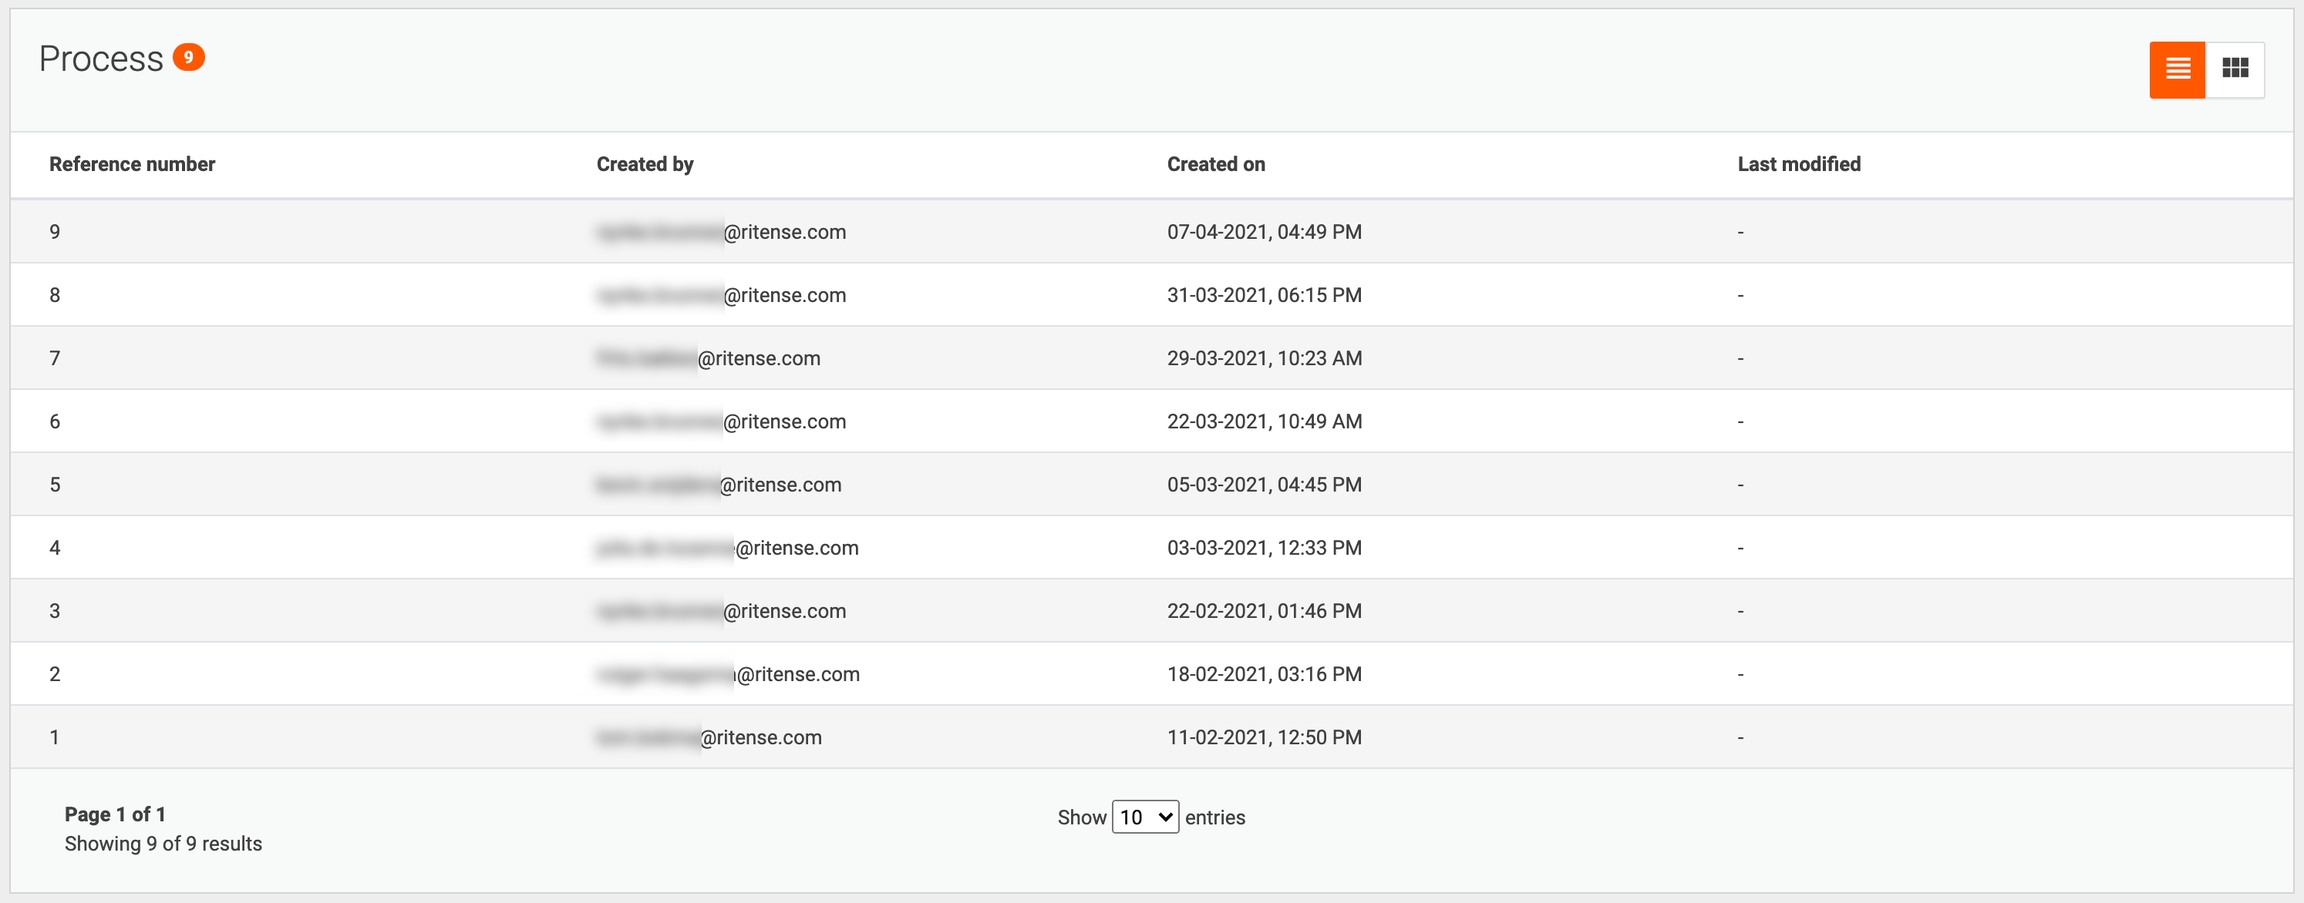Sort by Reference number column
The image size is (2304, 903).
pos(132,164)
